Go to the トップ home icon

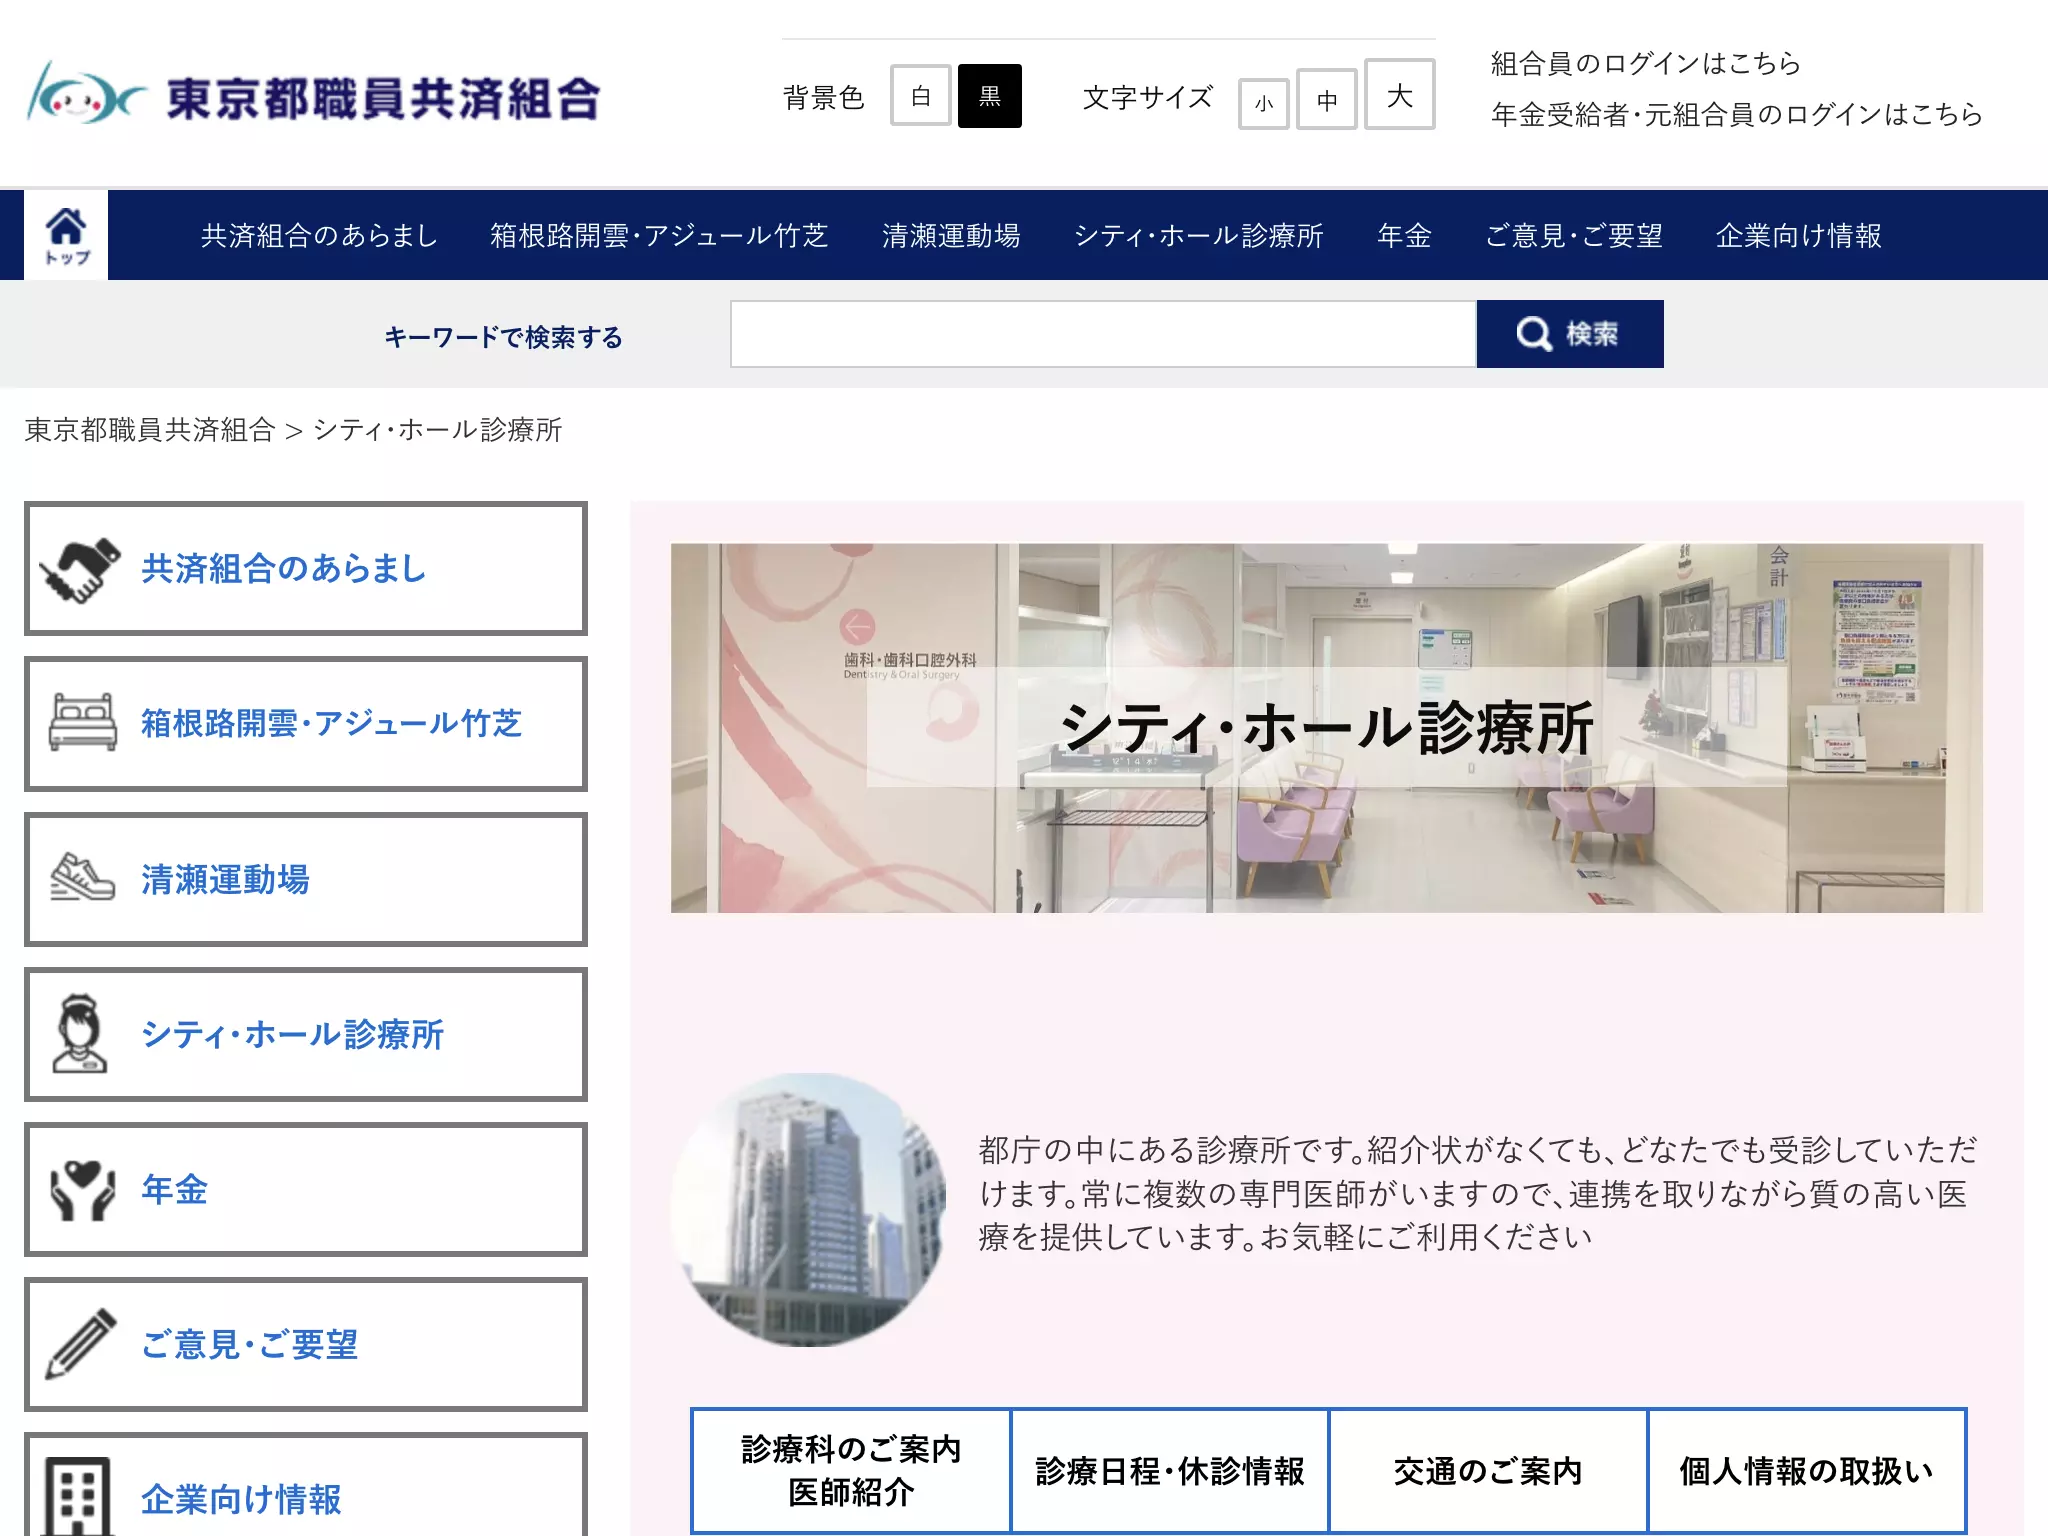[66, 235]
